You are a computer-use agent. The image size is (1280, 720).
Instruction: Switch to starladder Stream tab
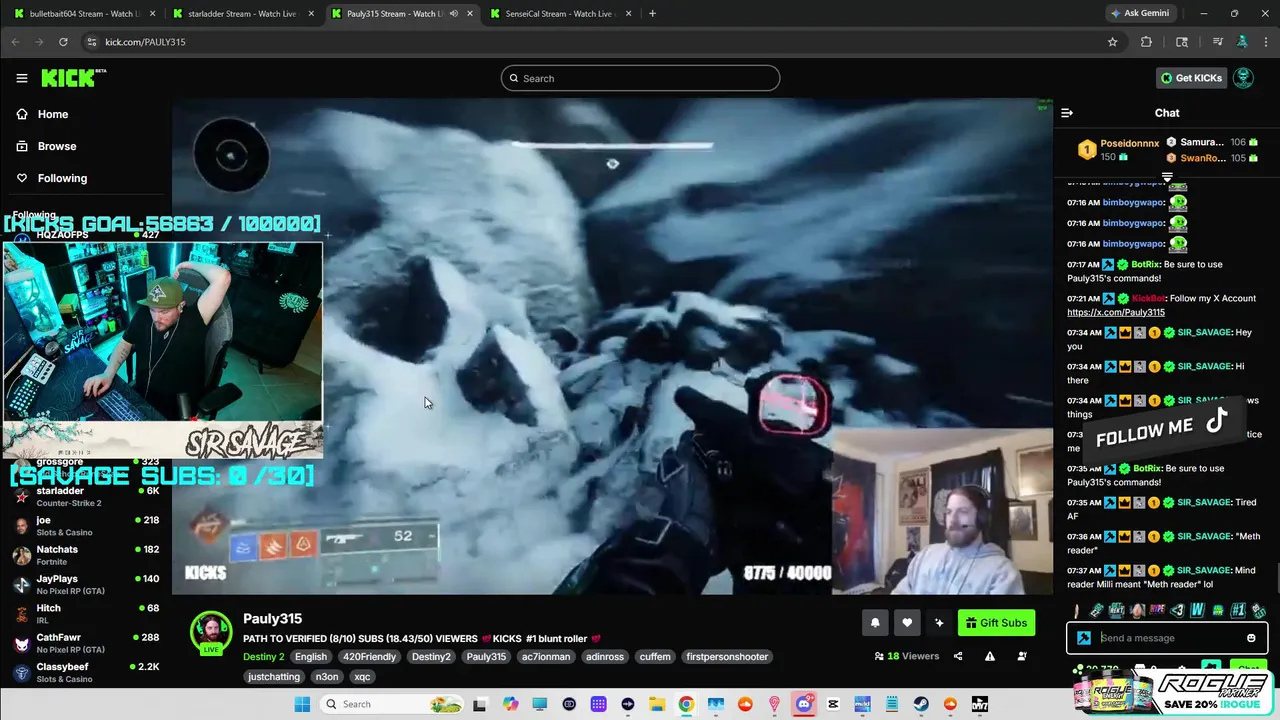point(242,14)
